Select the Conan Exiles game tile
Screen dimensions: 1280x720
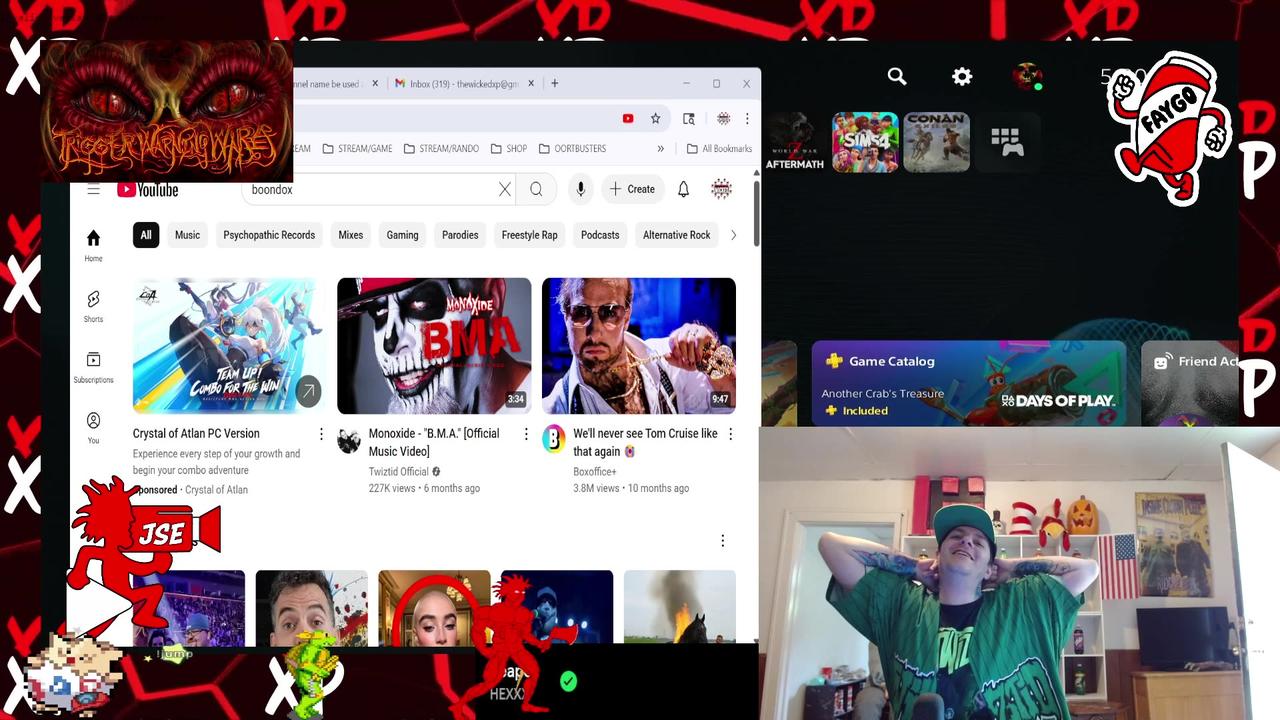click(x=937, y=142)
